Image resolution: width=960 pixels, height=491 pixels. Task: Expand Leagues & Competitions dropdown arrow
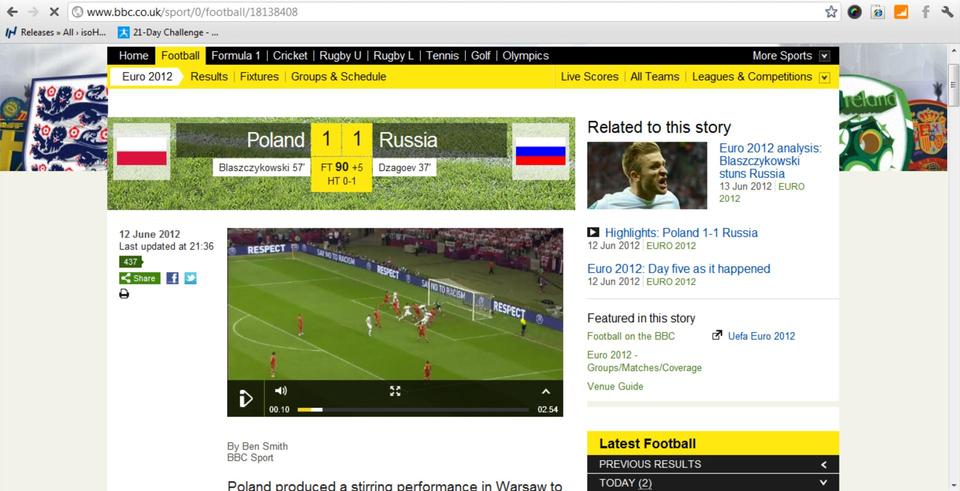pyautogui.click(x=825, y=77)
